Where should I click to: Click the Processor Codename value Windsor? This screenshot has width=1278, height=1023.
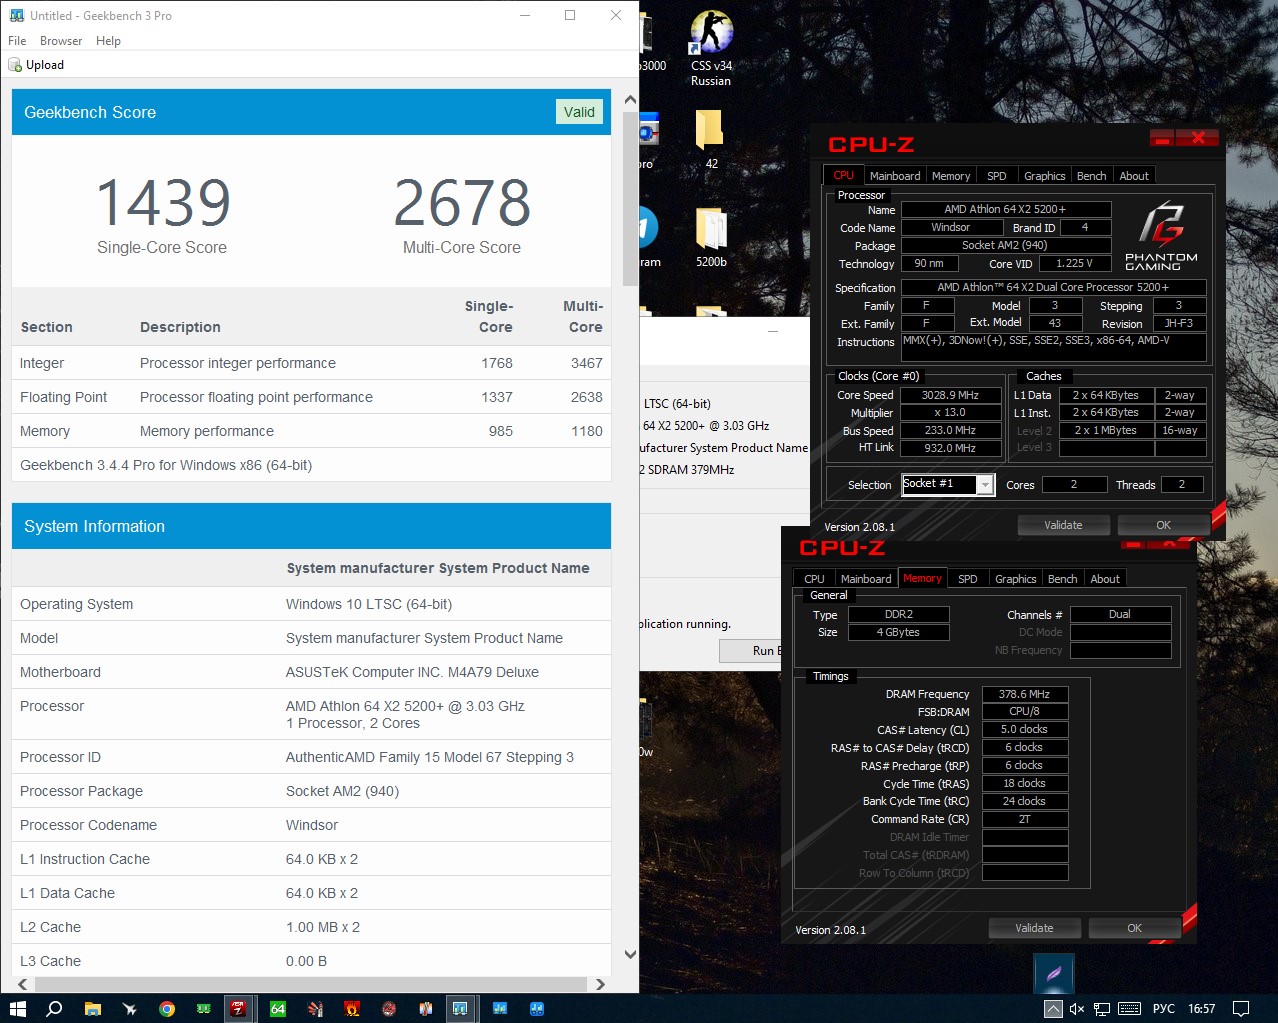pyautogui.click(x=312, y=825)
